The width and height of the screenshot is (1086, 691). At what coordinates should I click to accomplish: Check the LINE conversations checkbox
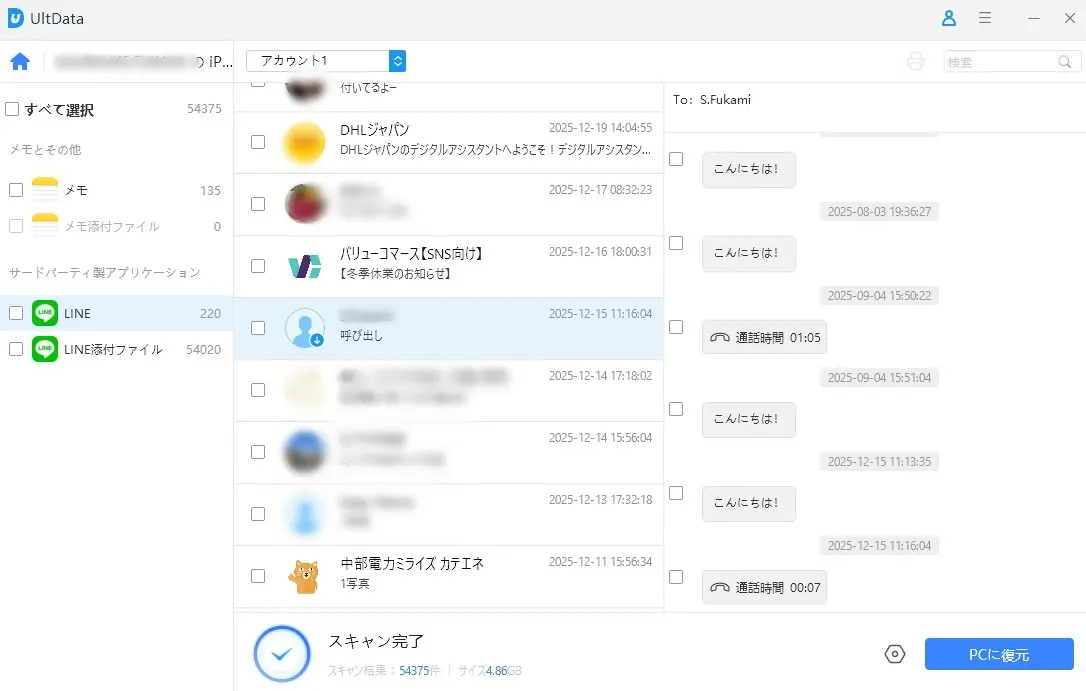pos(16,313)
